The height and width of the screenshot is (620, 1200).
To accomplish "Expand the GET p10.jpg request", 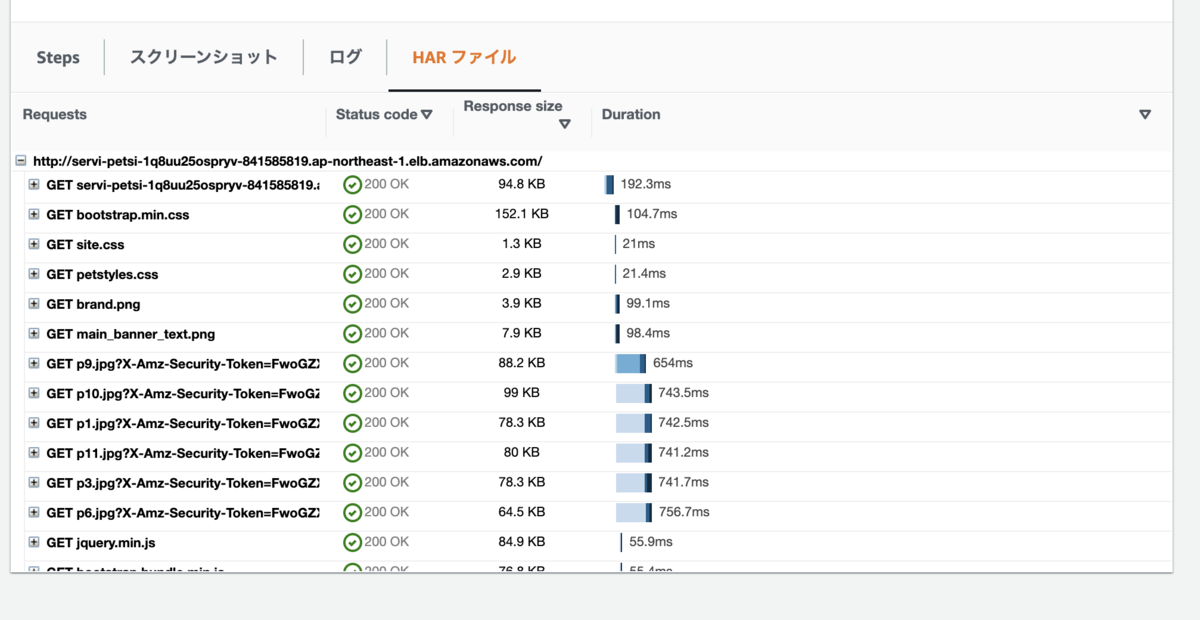I will coord(34,393).
